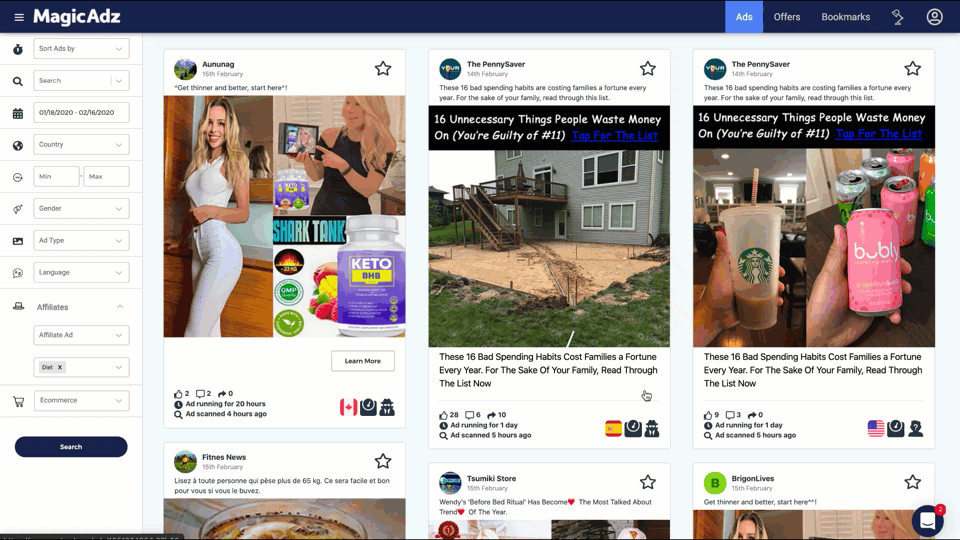The image size is (960, 540).
Task: Click the language speech icon in sidebar
Action: pyautogui.click(x=18, y=273)
